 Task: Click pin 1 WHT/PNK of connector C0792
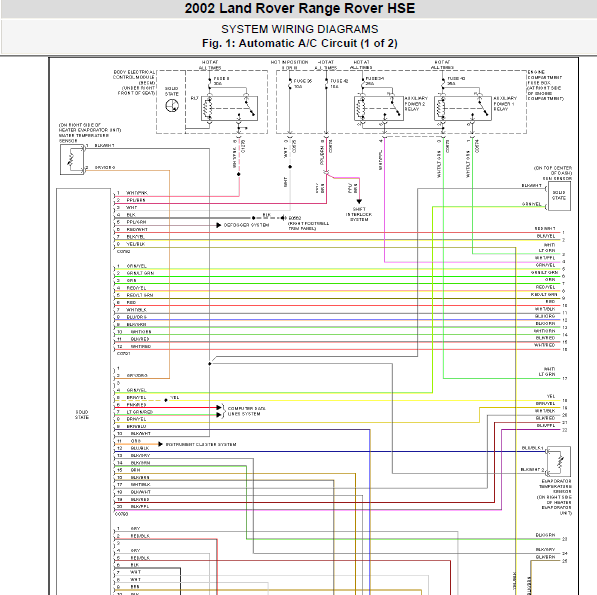coord(132,193)
